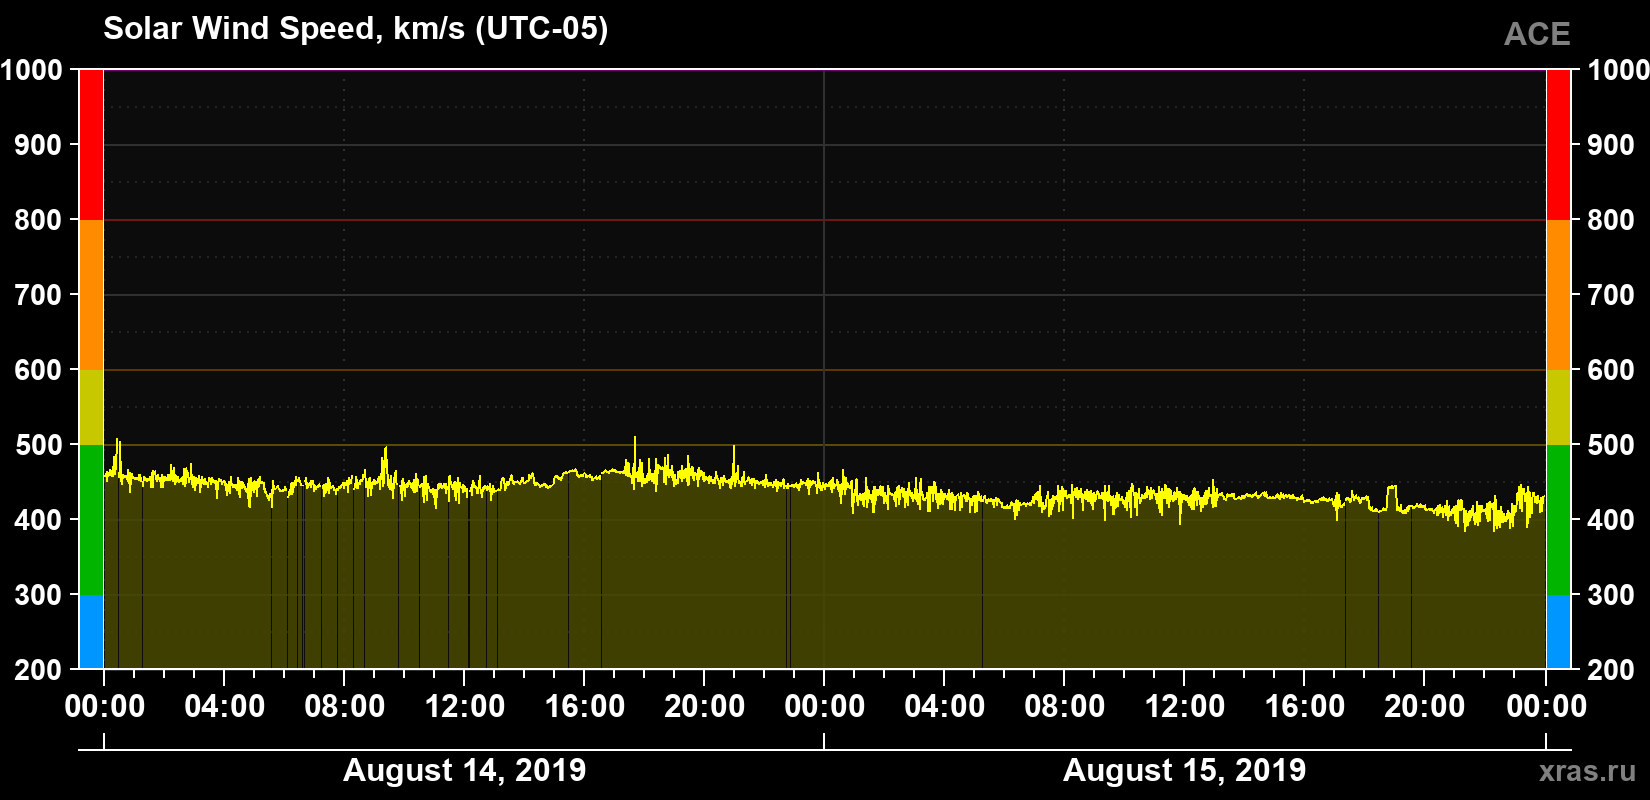Click the 08:00 time label for August 14
The width and height of the screenshot is (1650, 800).
pyautogui.click(x=344, y=707)
